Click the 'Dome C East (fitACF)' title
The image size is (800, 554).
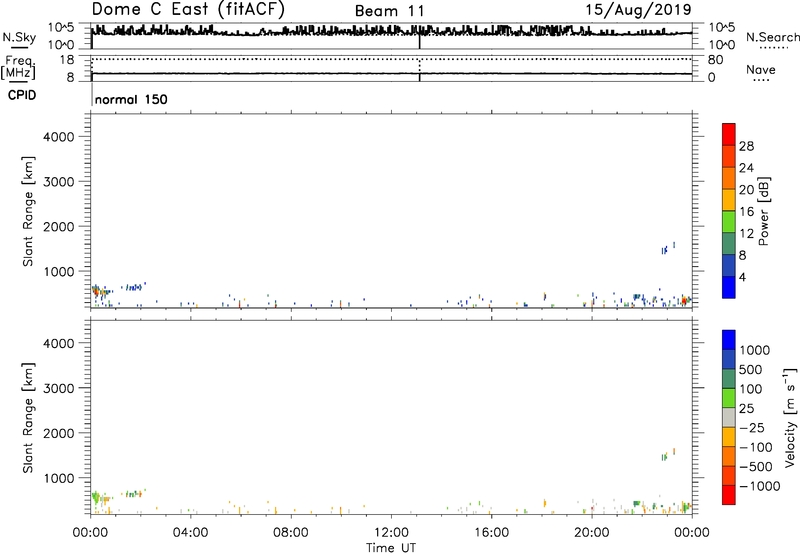pyautogui.click(x=188, y=10)
